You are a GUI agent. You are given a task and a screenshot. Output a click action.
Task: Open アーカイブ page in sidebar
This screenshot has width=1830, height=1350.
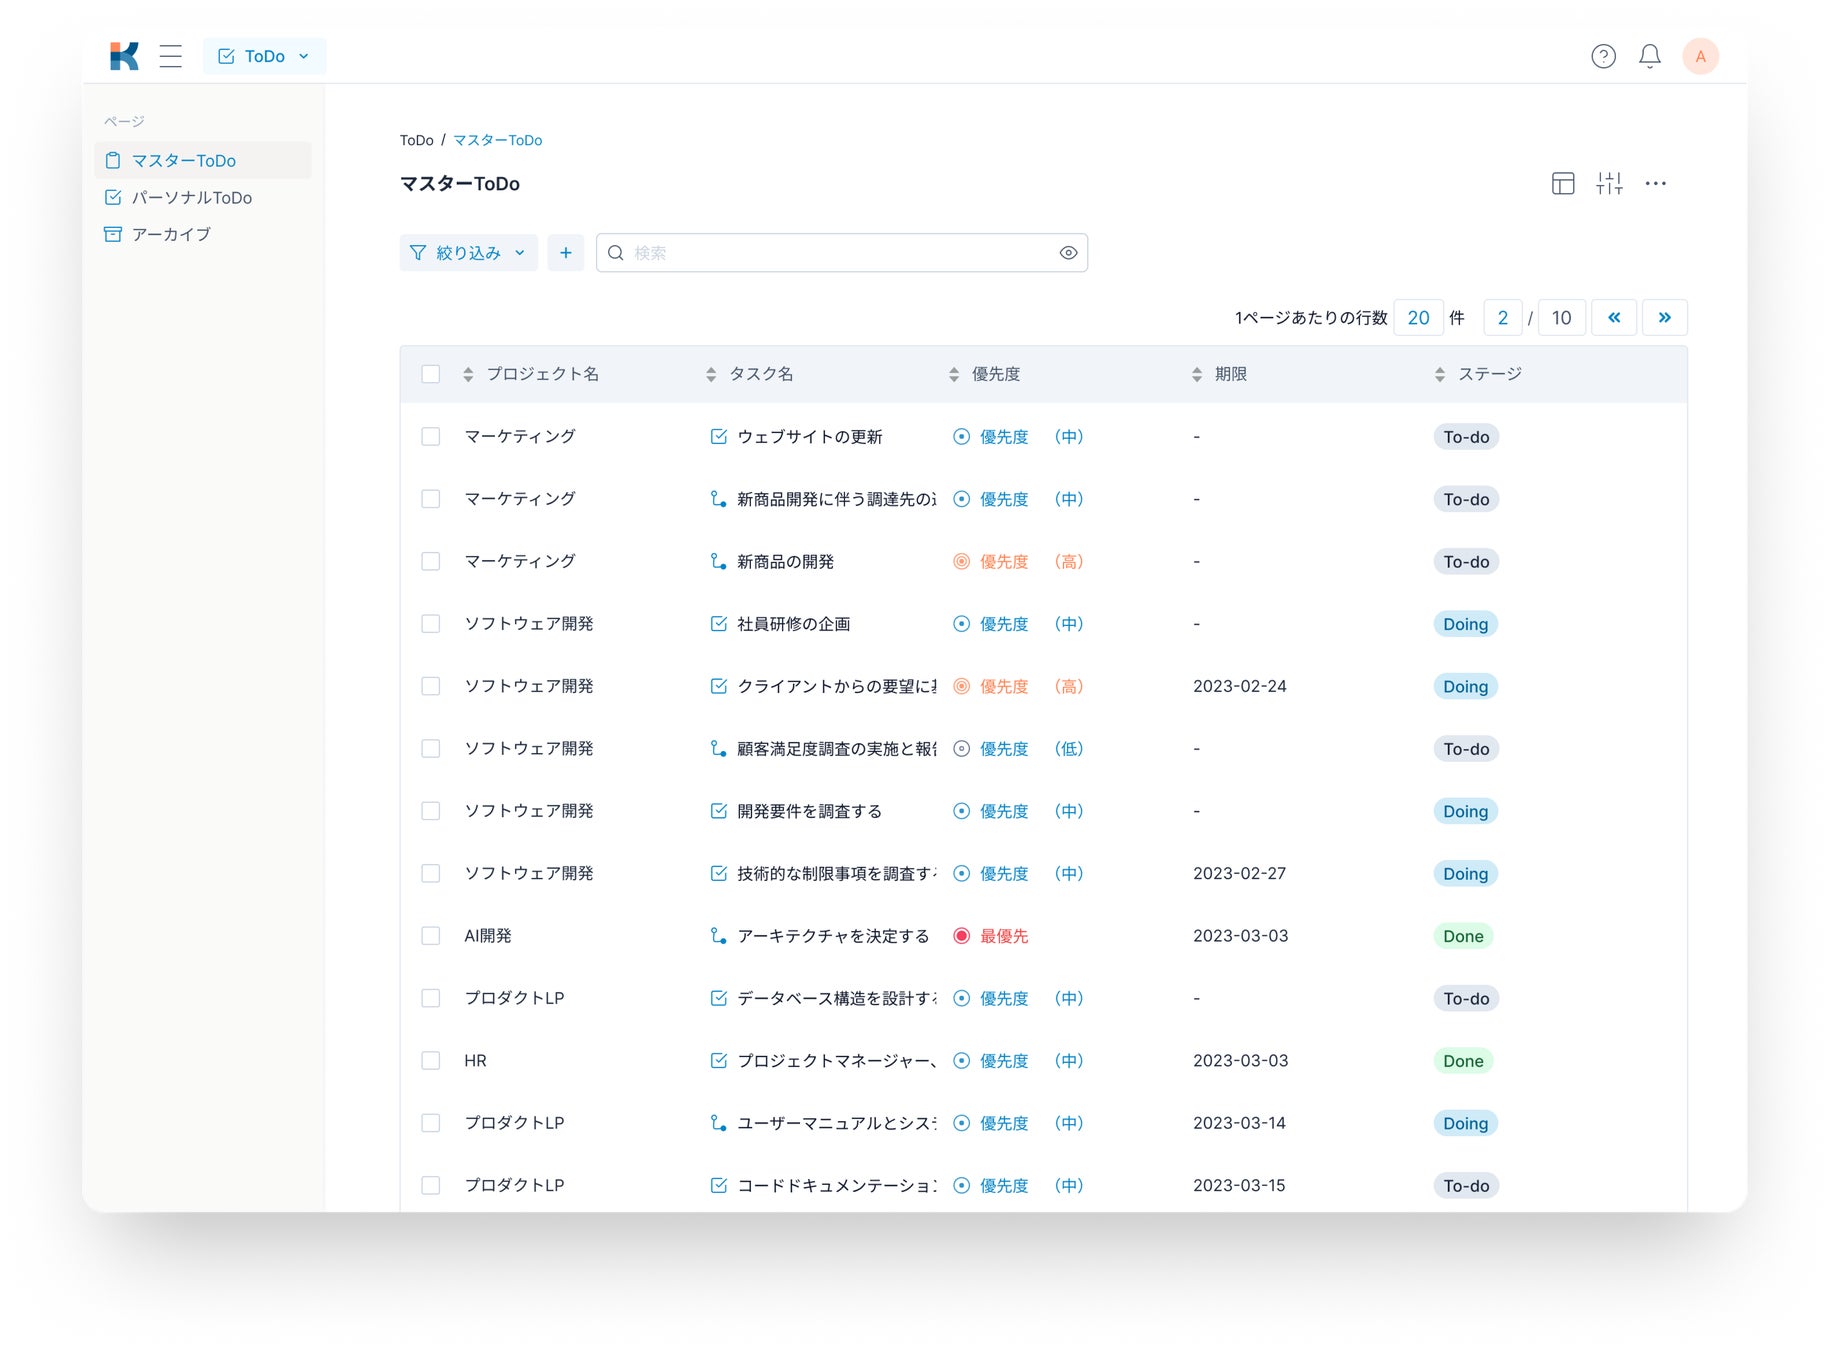point(171,234)
